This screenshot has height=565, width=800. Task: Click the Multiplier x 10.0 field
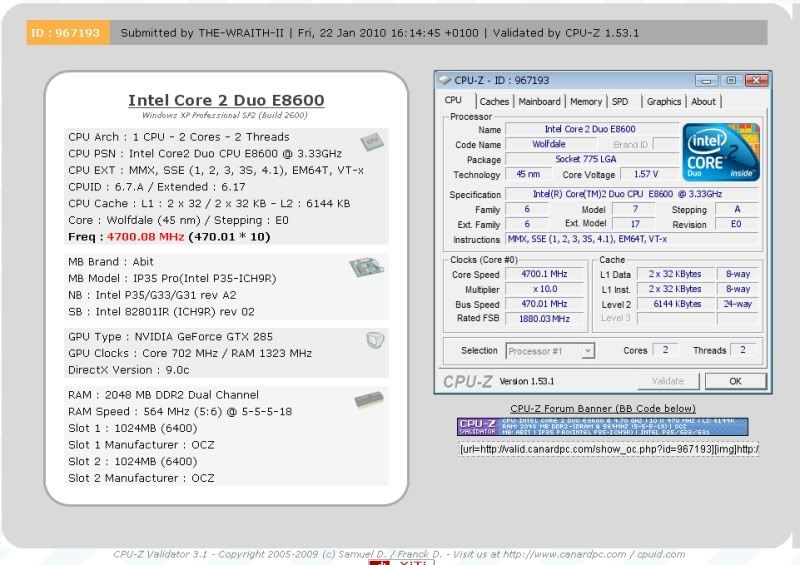click(x=544, y=289)
